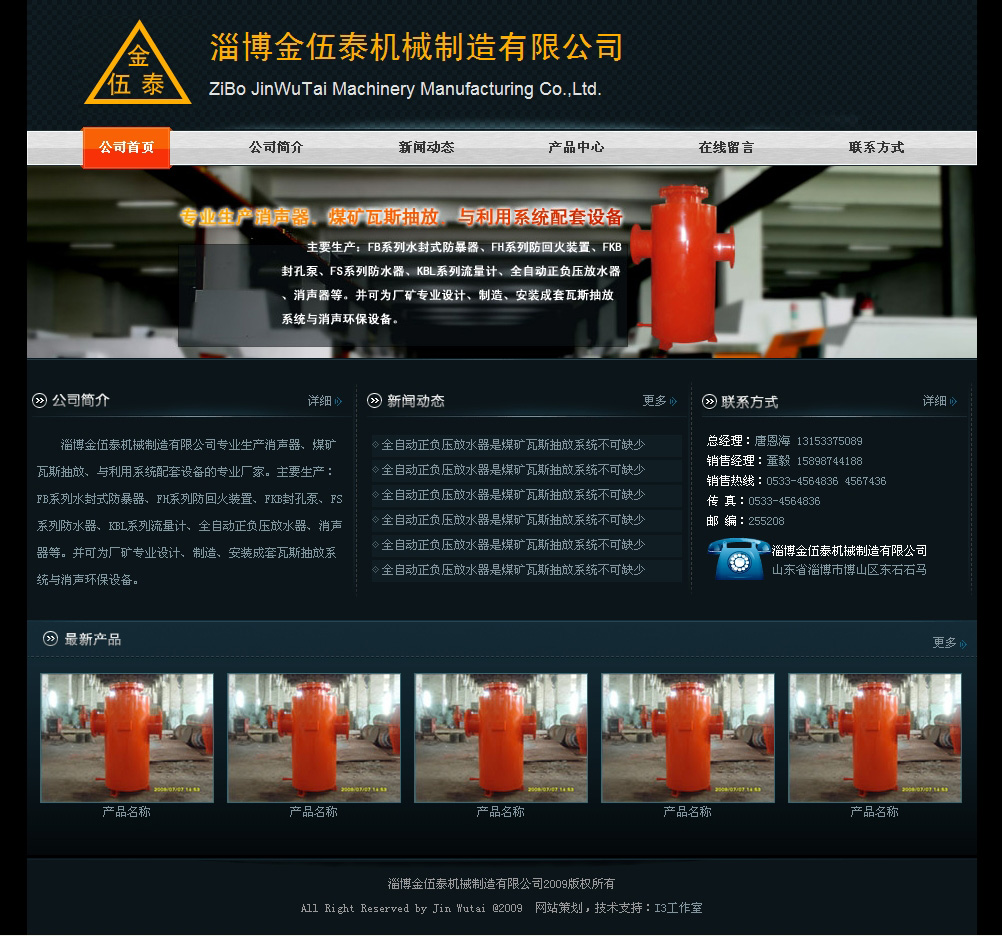
Task: Go to 联系方式 in the navigation bar
Action: click(876, 148)
